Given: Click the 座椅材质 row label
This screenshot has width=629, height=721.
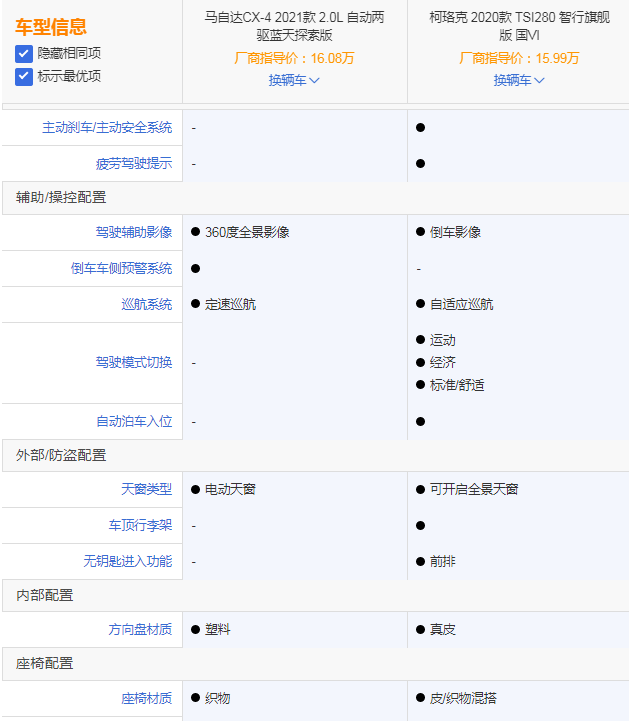Looking at the screenshot, I should click(x=147, y=698).
